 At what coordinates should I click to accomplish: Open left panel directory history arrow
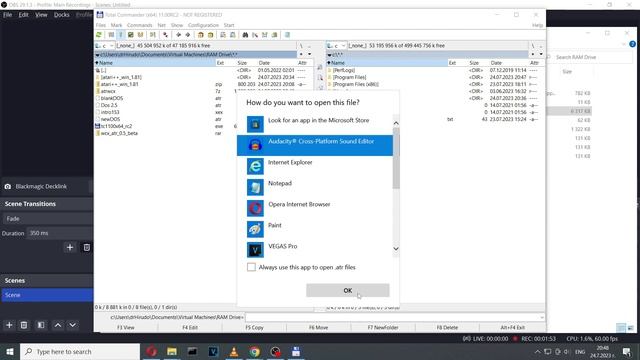309,54
